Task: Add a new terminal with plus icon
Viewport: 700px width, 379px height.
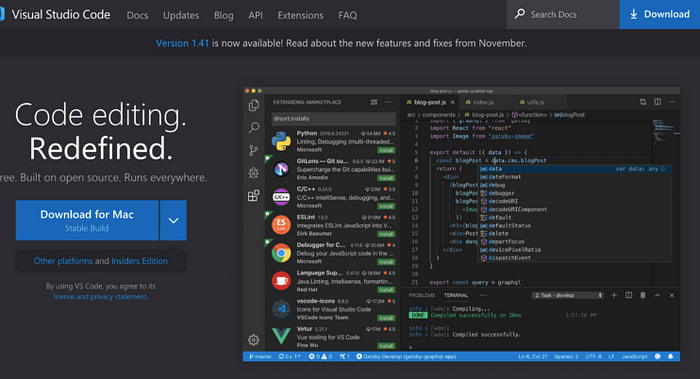Action: pyautogui.click(x=614, y=295)
